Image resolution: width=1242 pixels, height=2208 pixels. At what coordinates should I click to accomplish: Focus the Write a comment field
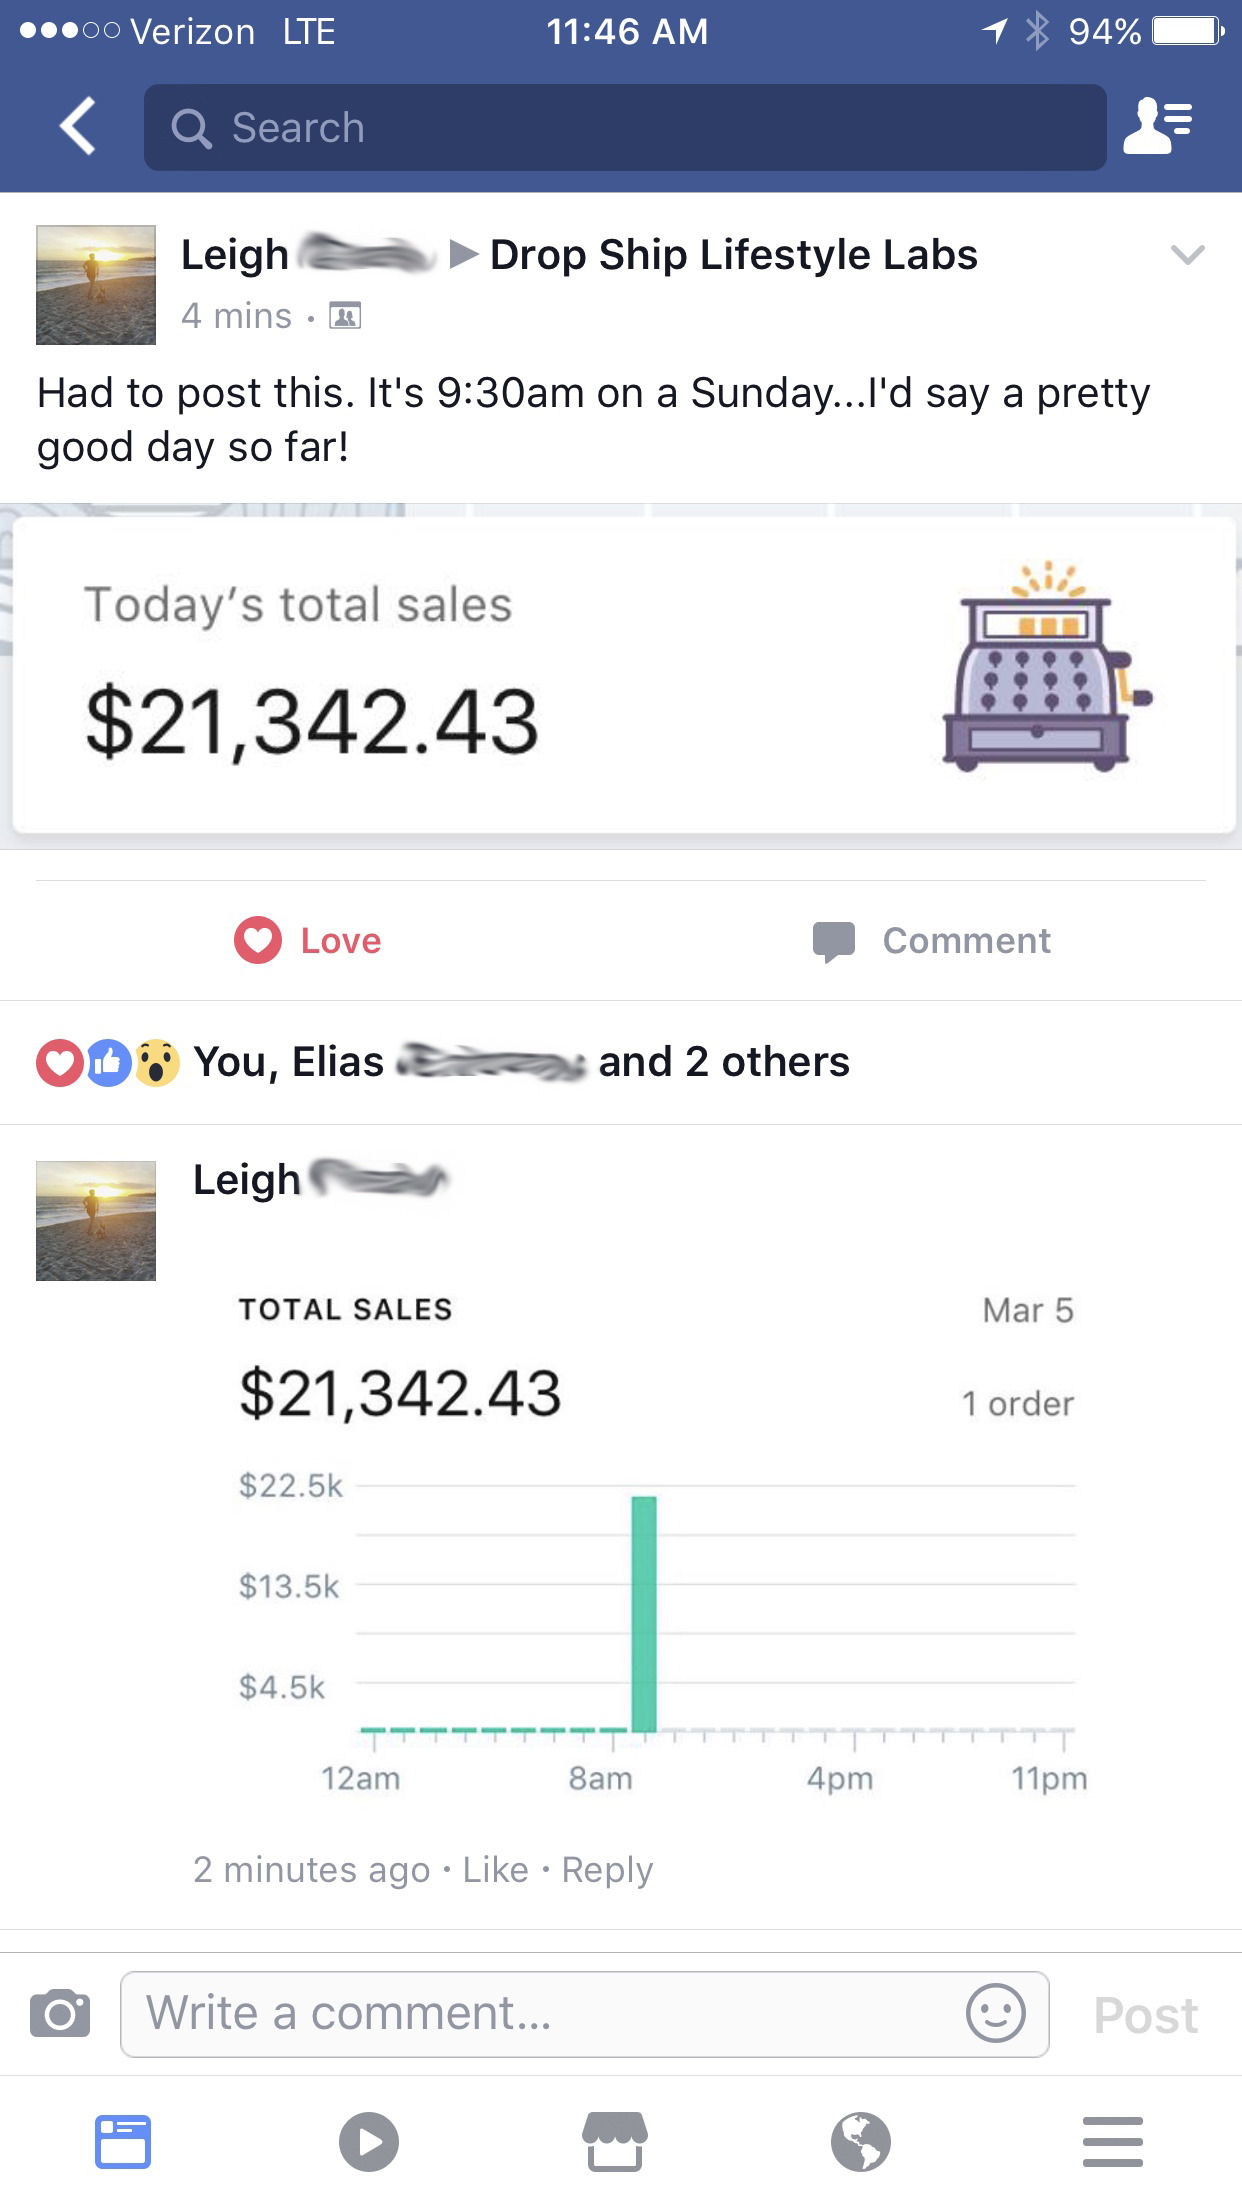[x=540, y=2014]
